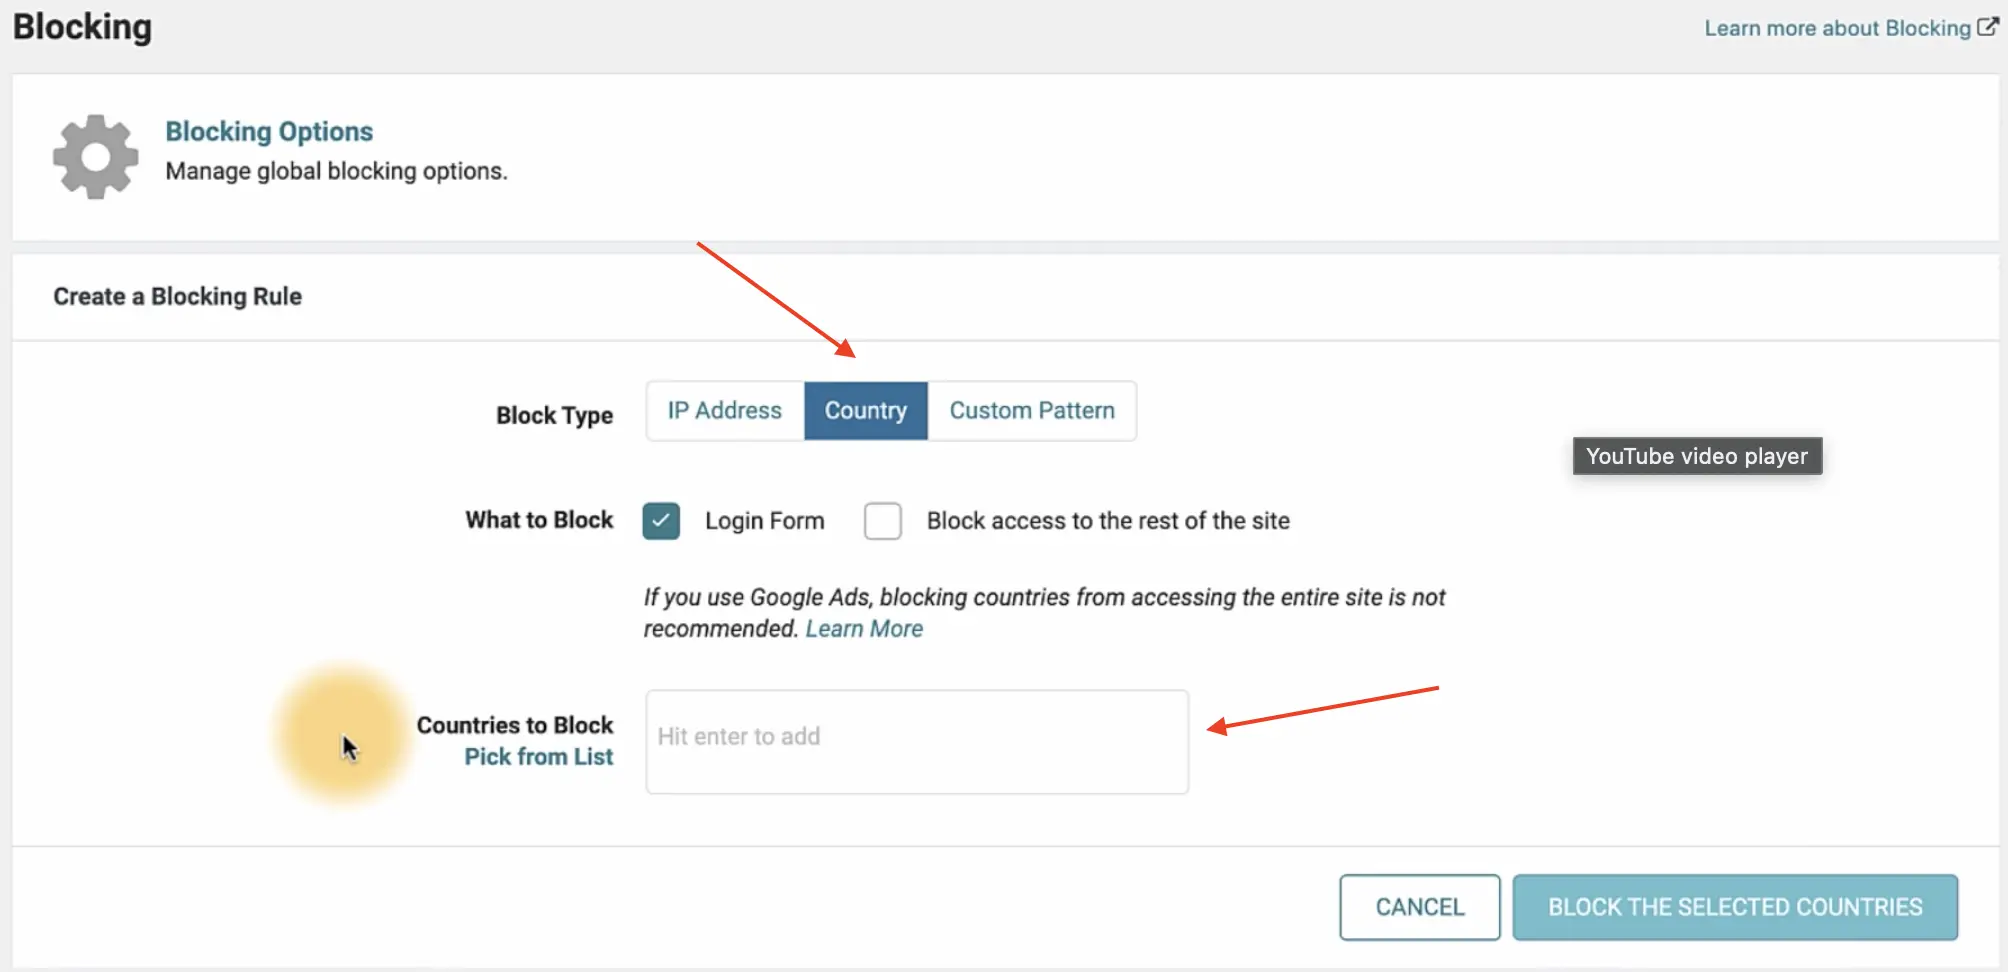Screen dimensions: 2008x972
Task: Open the Google Ads Learn More link
Action: pos(864,629)
